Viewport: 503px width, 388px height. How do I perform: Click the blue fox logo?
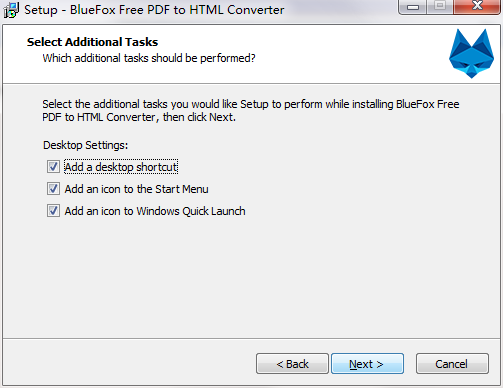point(471,53)
